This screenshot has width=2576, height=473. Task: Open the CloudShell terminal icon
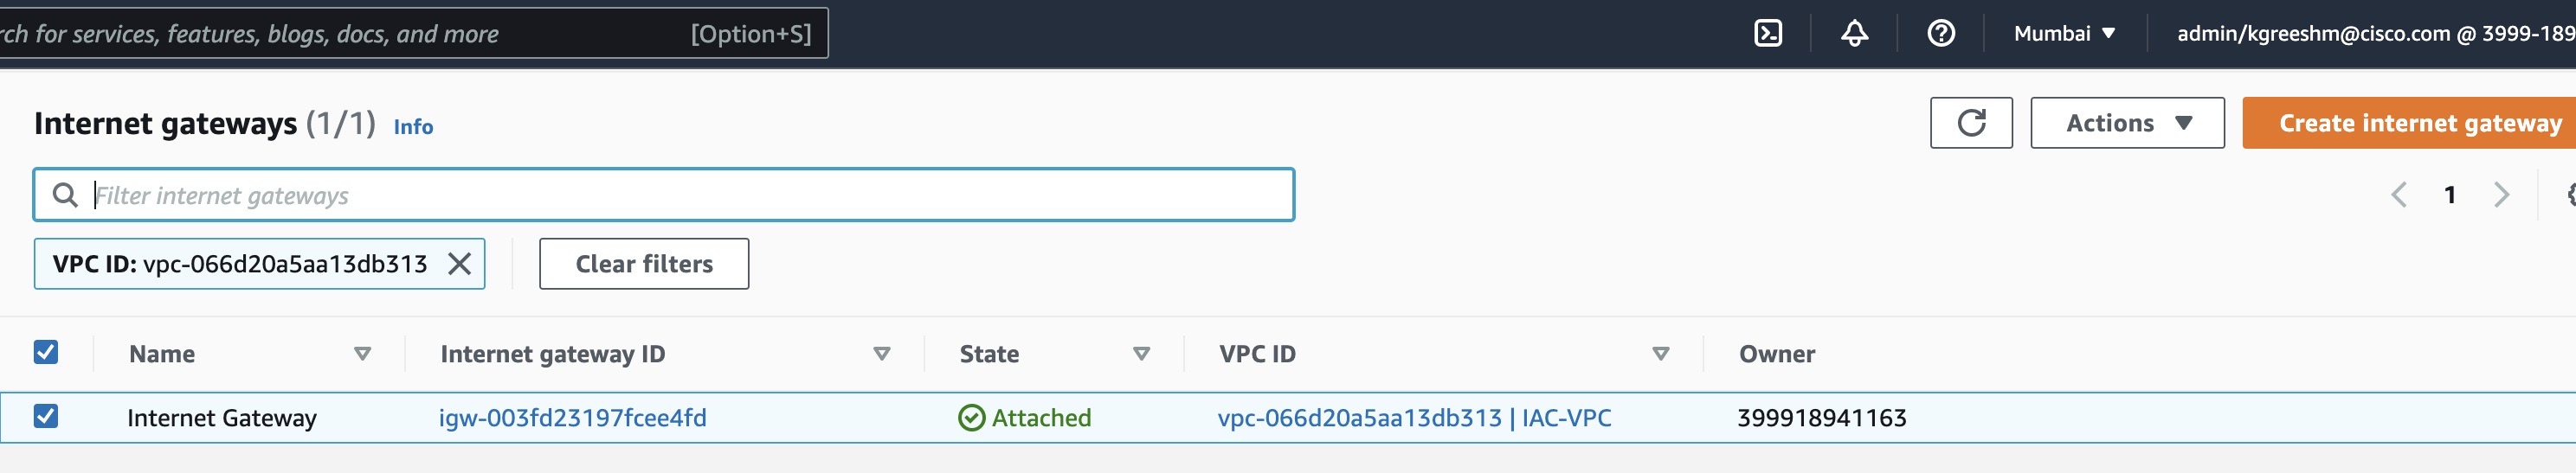tap(1767, 33)
